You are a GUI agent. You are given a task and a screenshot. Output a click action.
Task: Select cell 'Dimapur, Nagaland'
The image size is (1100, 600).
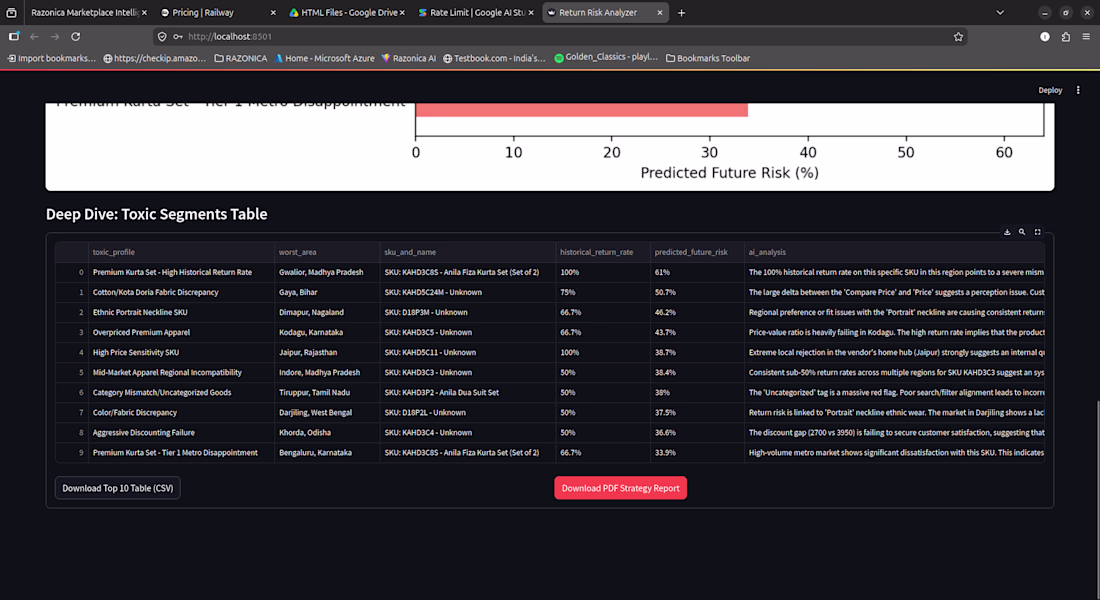point(327,312)
